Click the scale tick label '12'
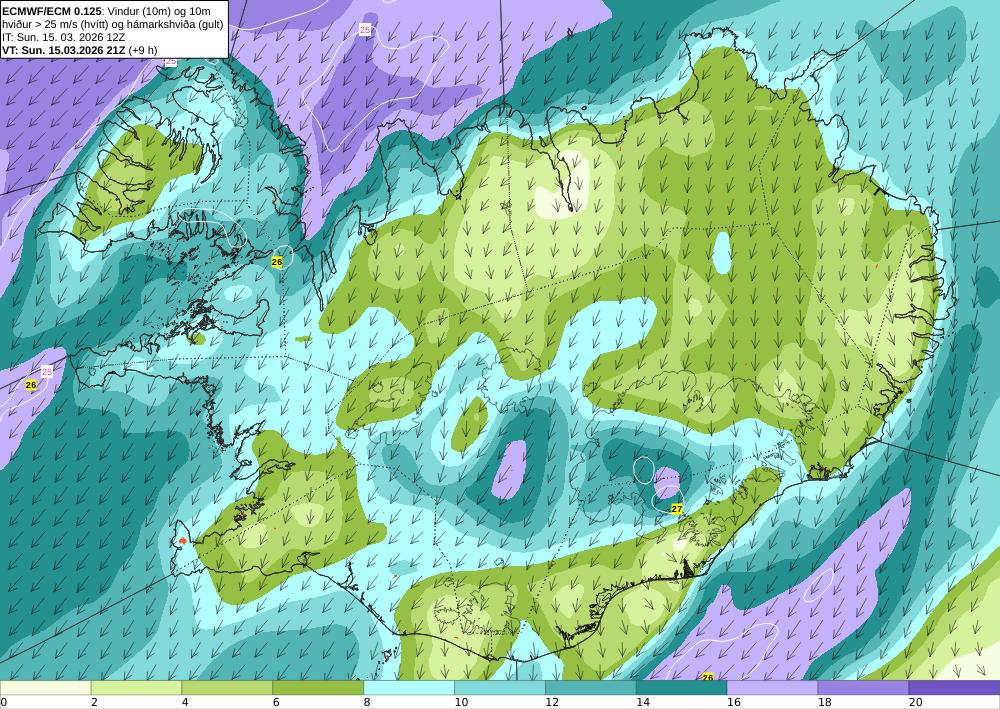1000x709 pixels. (x=552, y=703)
